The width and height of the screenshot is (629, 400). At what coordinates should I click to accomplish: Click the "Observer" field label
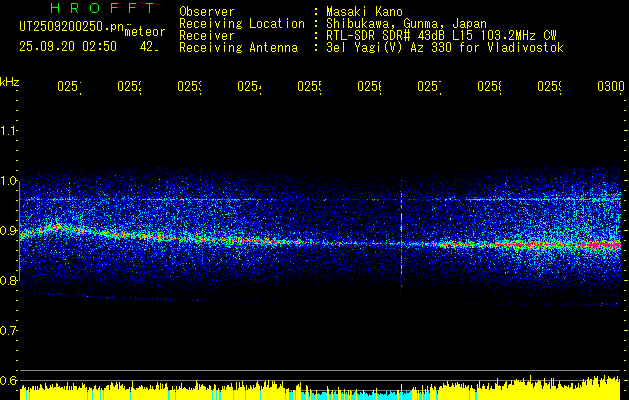207,12
